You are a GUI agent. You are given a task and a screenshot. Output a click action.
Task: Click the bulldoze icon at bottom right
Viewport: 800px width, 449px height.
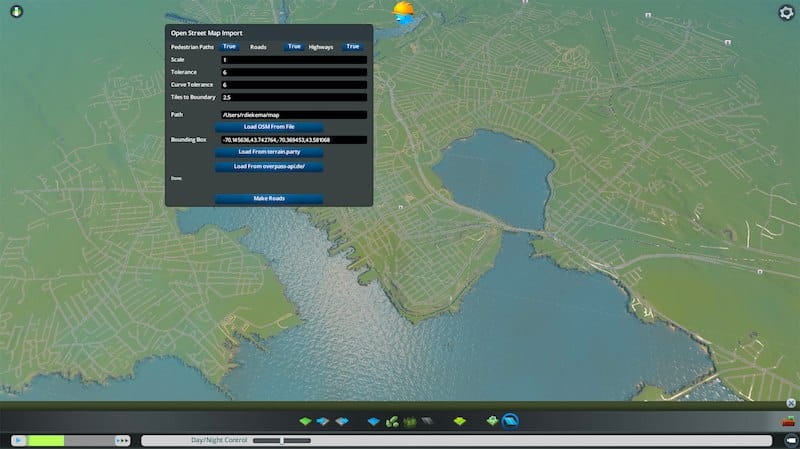(x=790, y=421)
